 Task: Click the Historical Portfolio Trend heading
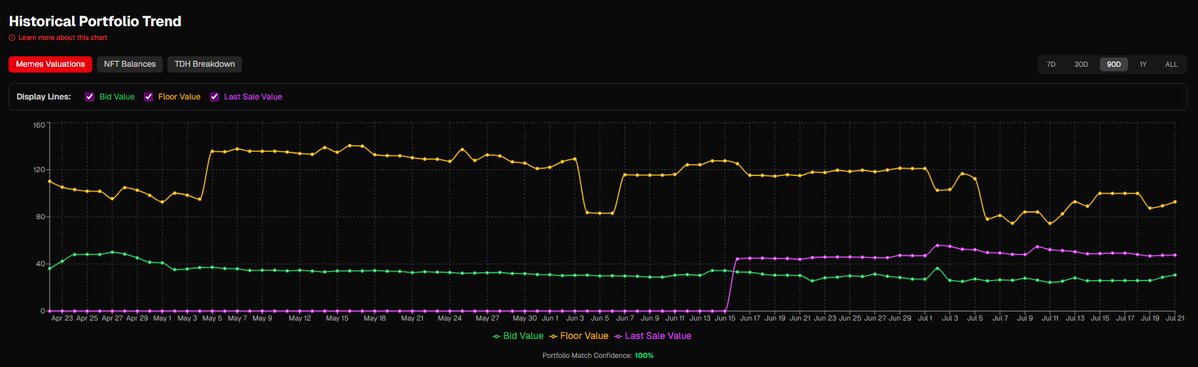tap(95, 21)
